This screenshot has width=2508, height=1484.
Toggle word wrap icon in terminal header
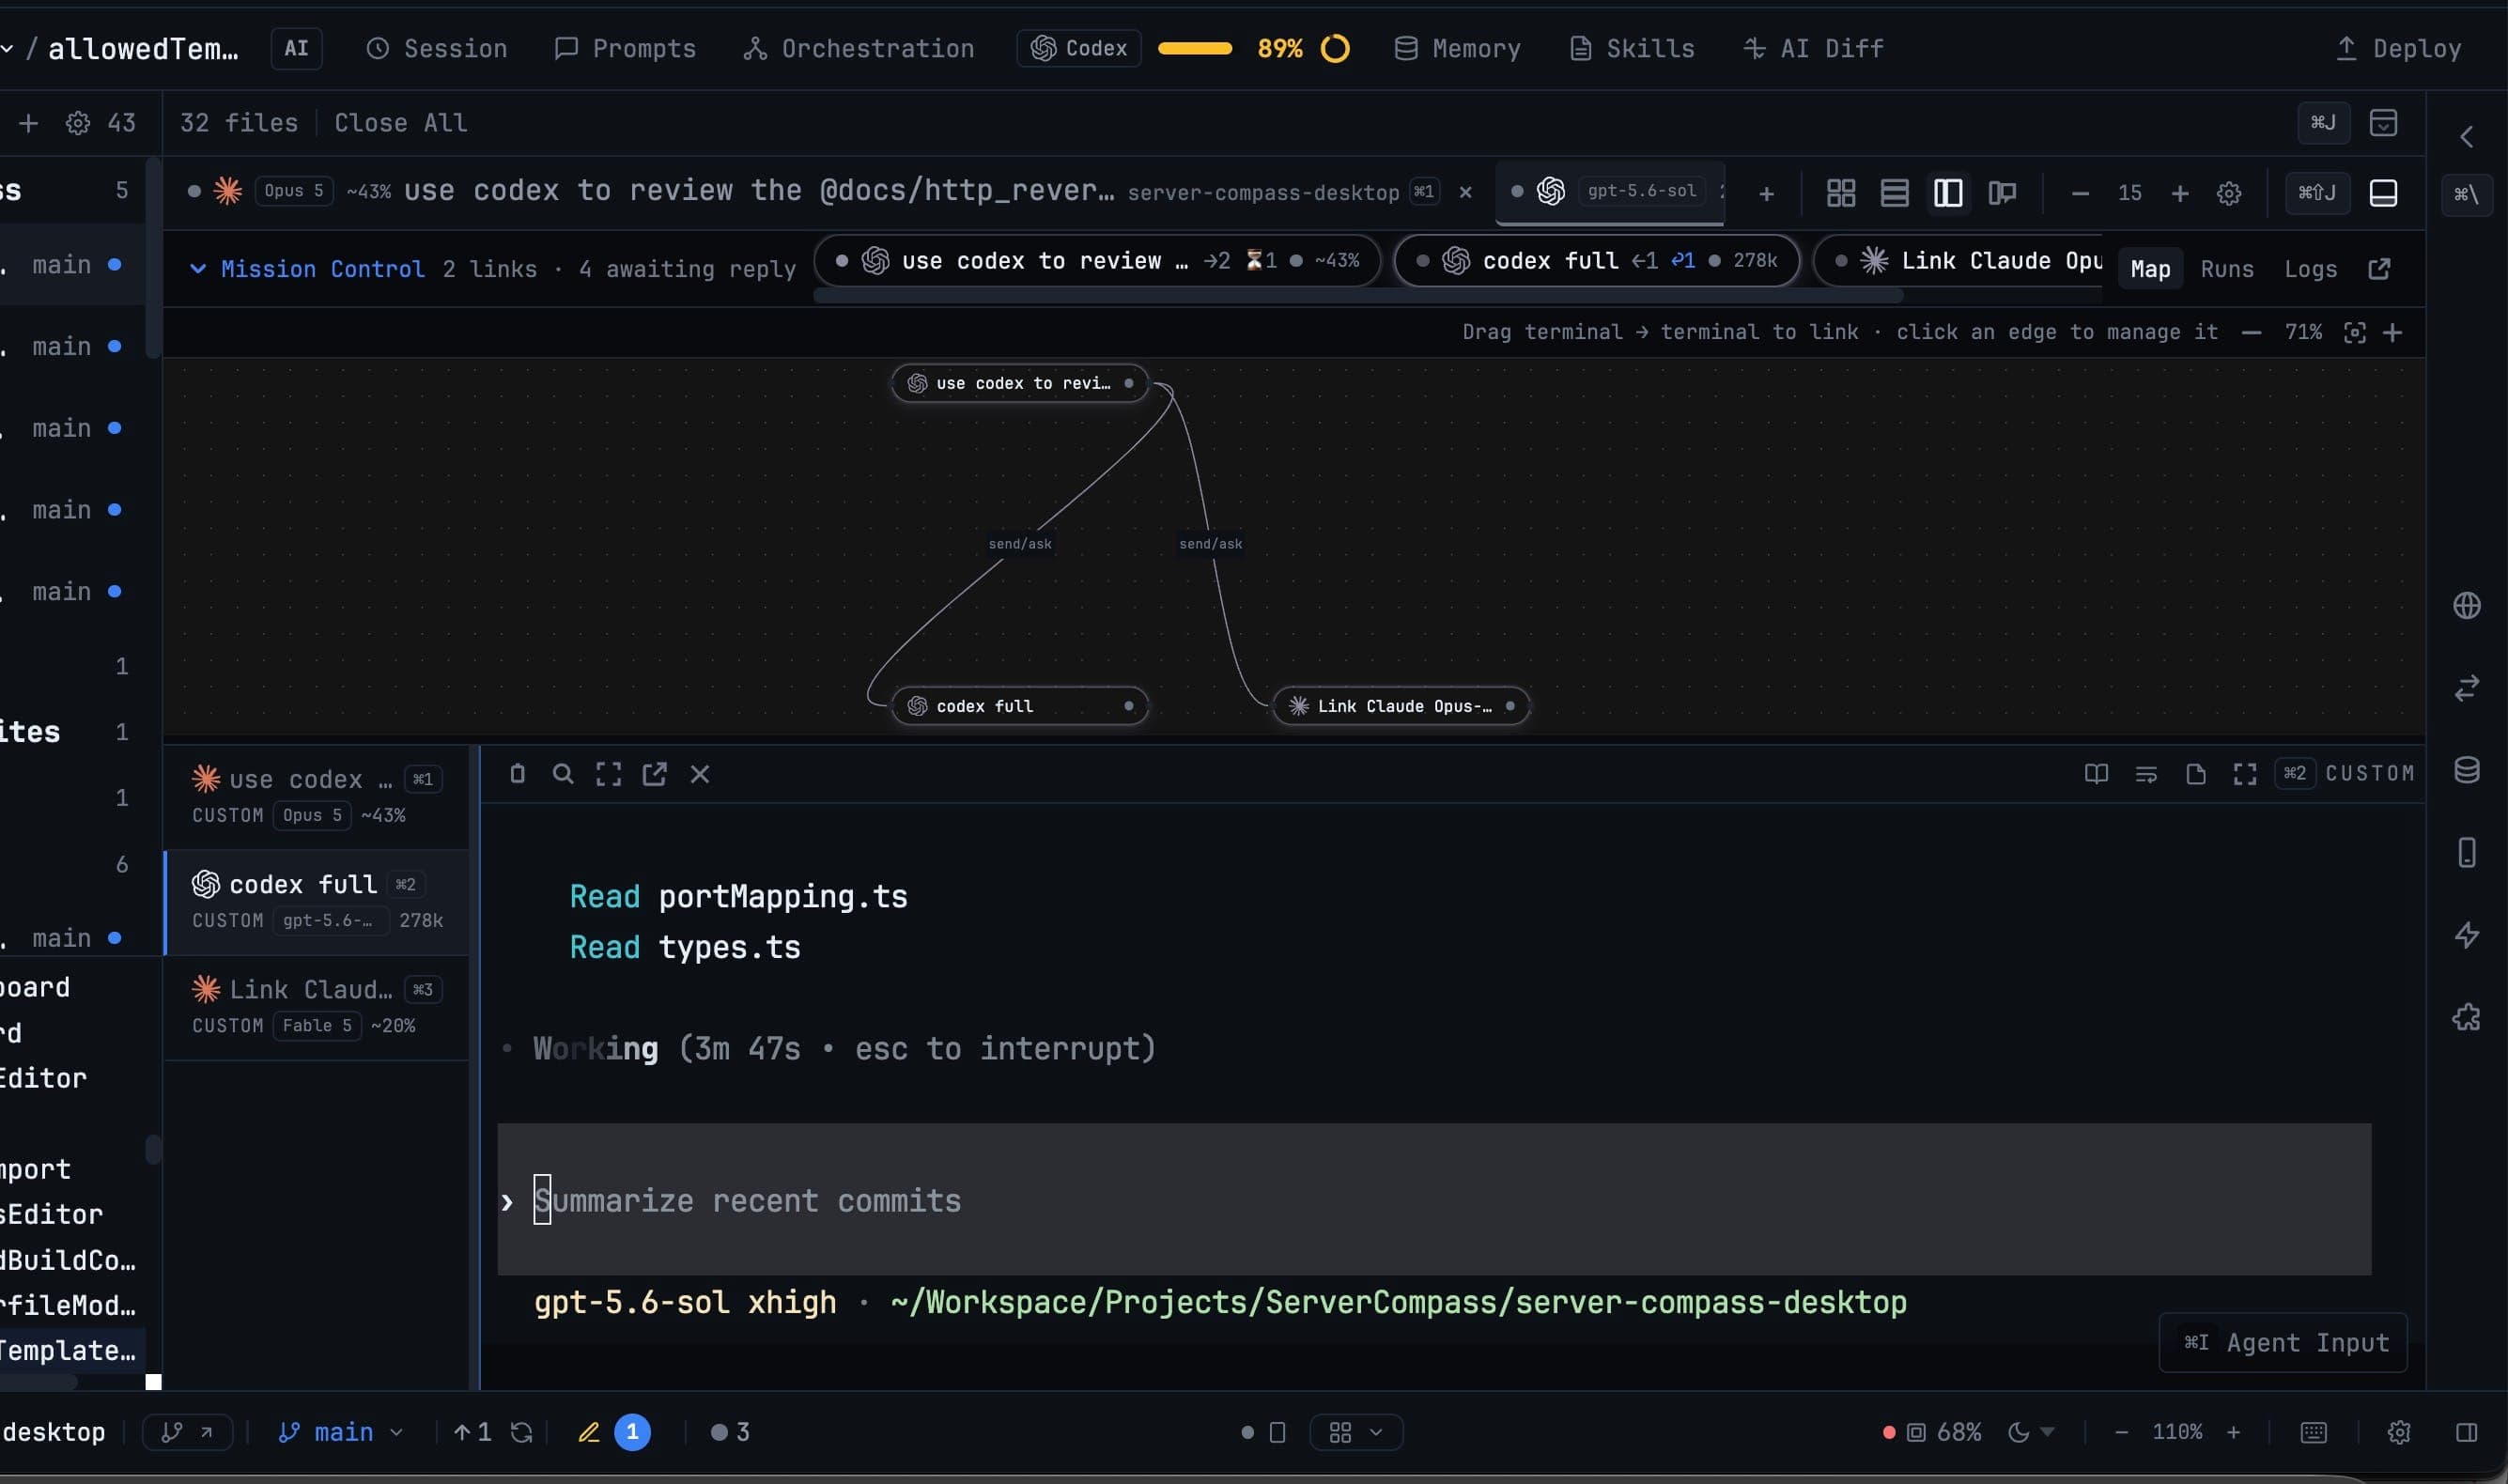coord(2145,773)
